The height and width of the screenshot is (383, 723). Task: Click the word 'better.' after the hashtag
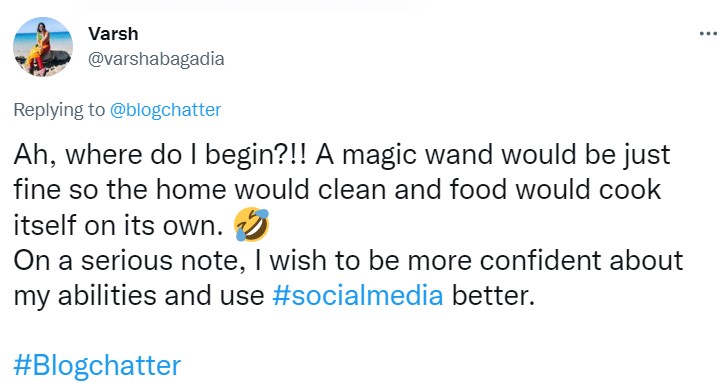[x=493, y=295]
